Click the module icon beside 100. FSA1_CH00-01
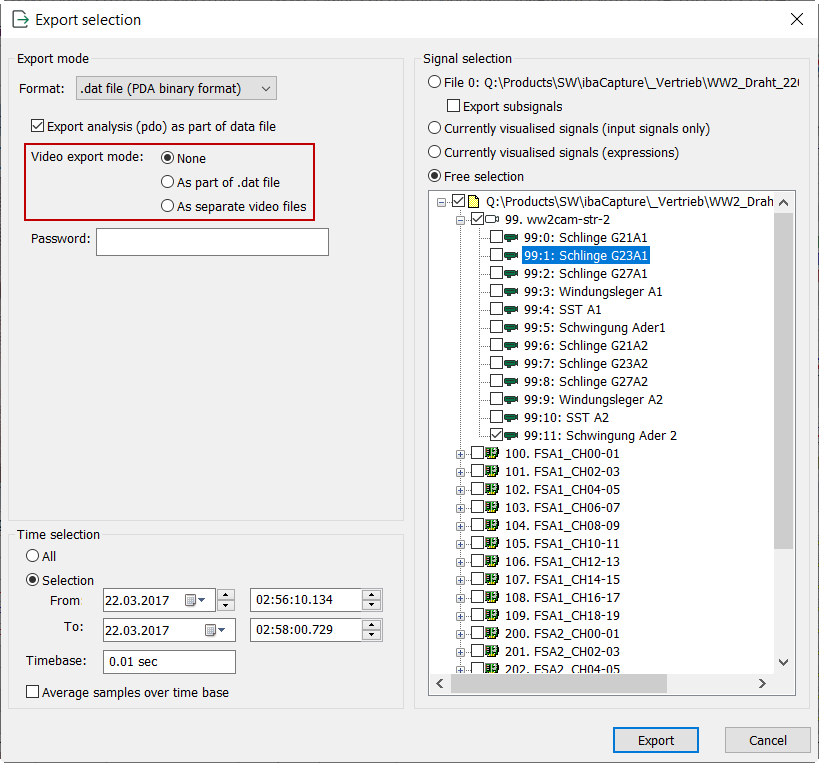Image resolution: width=819 pixels, height=763 pixels. pos(492,454)
